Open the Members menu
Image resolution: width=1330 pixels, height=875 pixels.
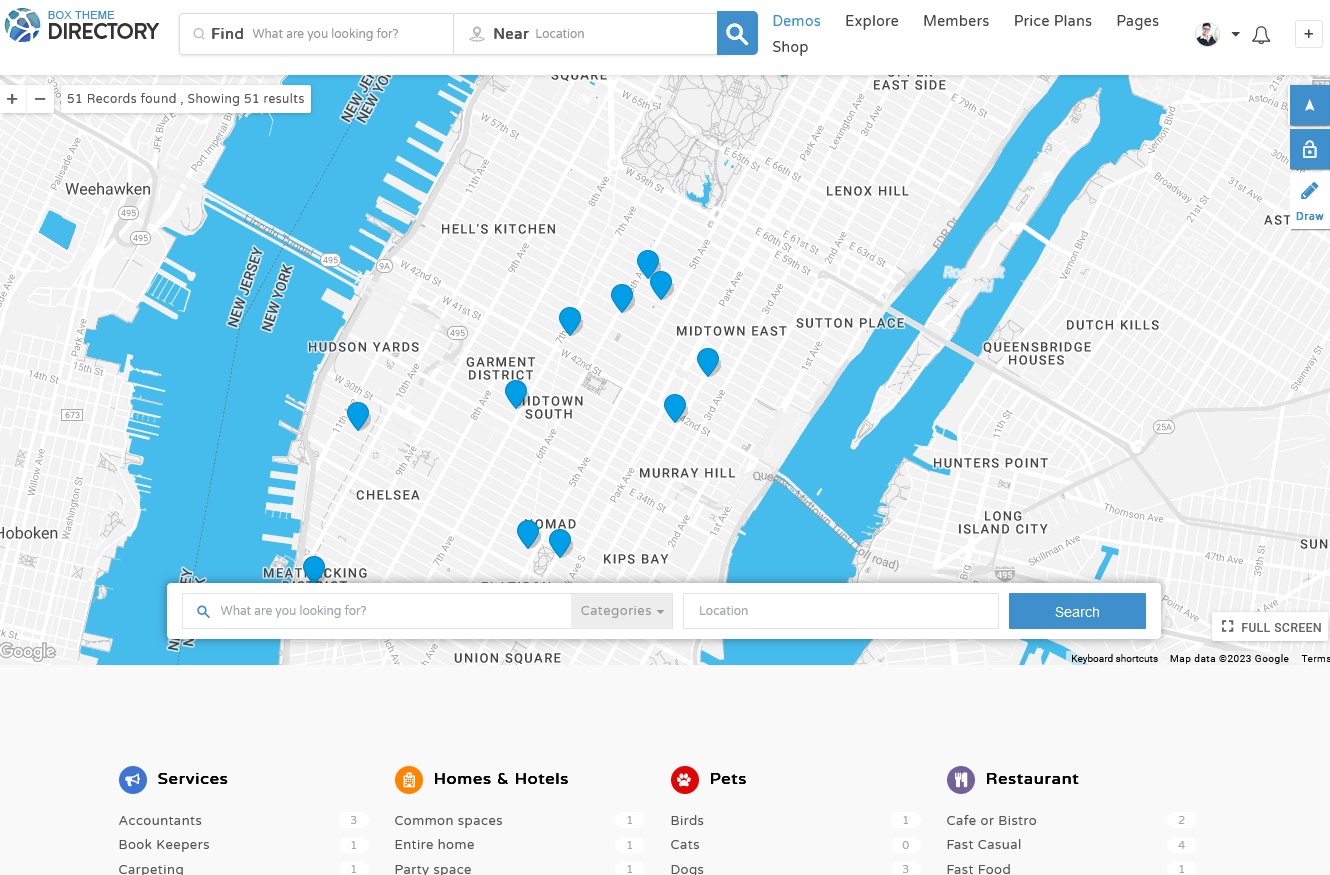pyautogui.click(x=956, y=21)
